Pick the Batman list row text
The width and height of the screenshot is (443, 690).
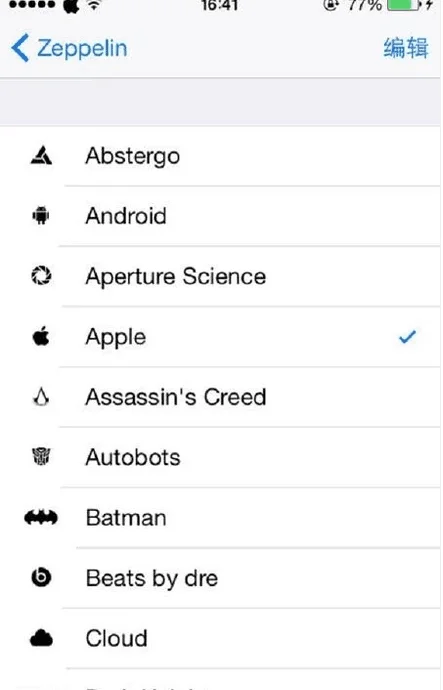click(126, 518)
